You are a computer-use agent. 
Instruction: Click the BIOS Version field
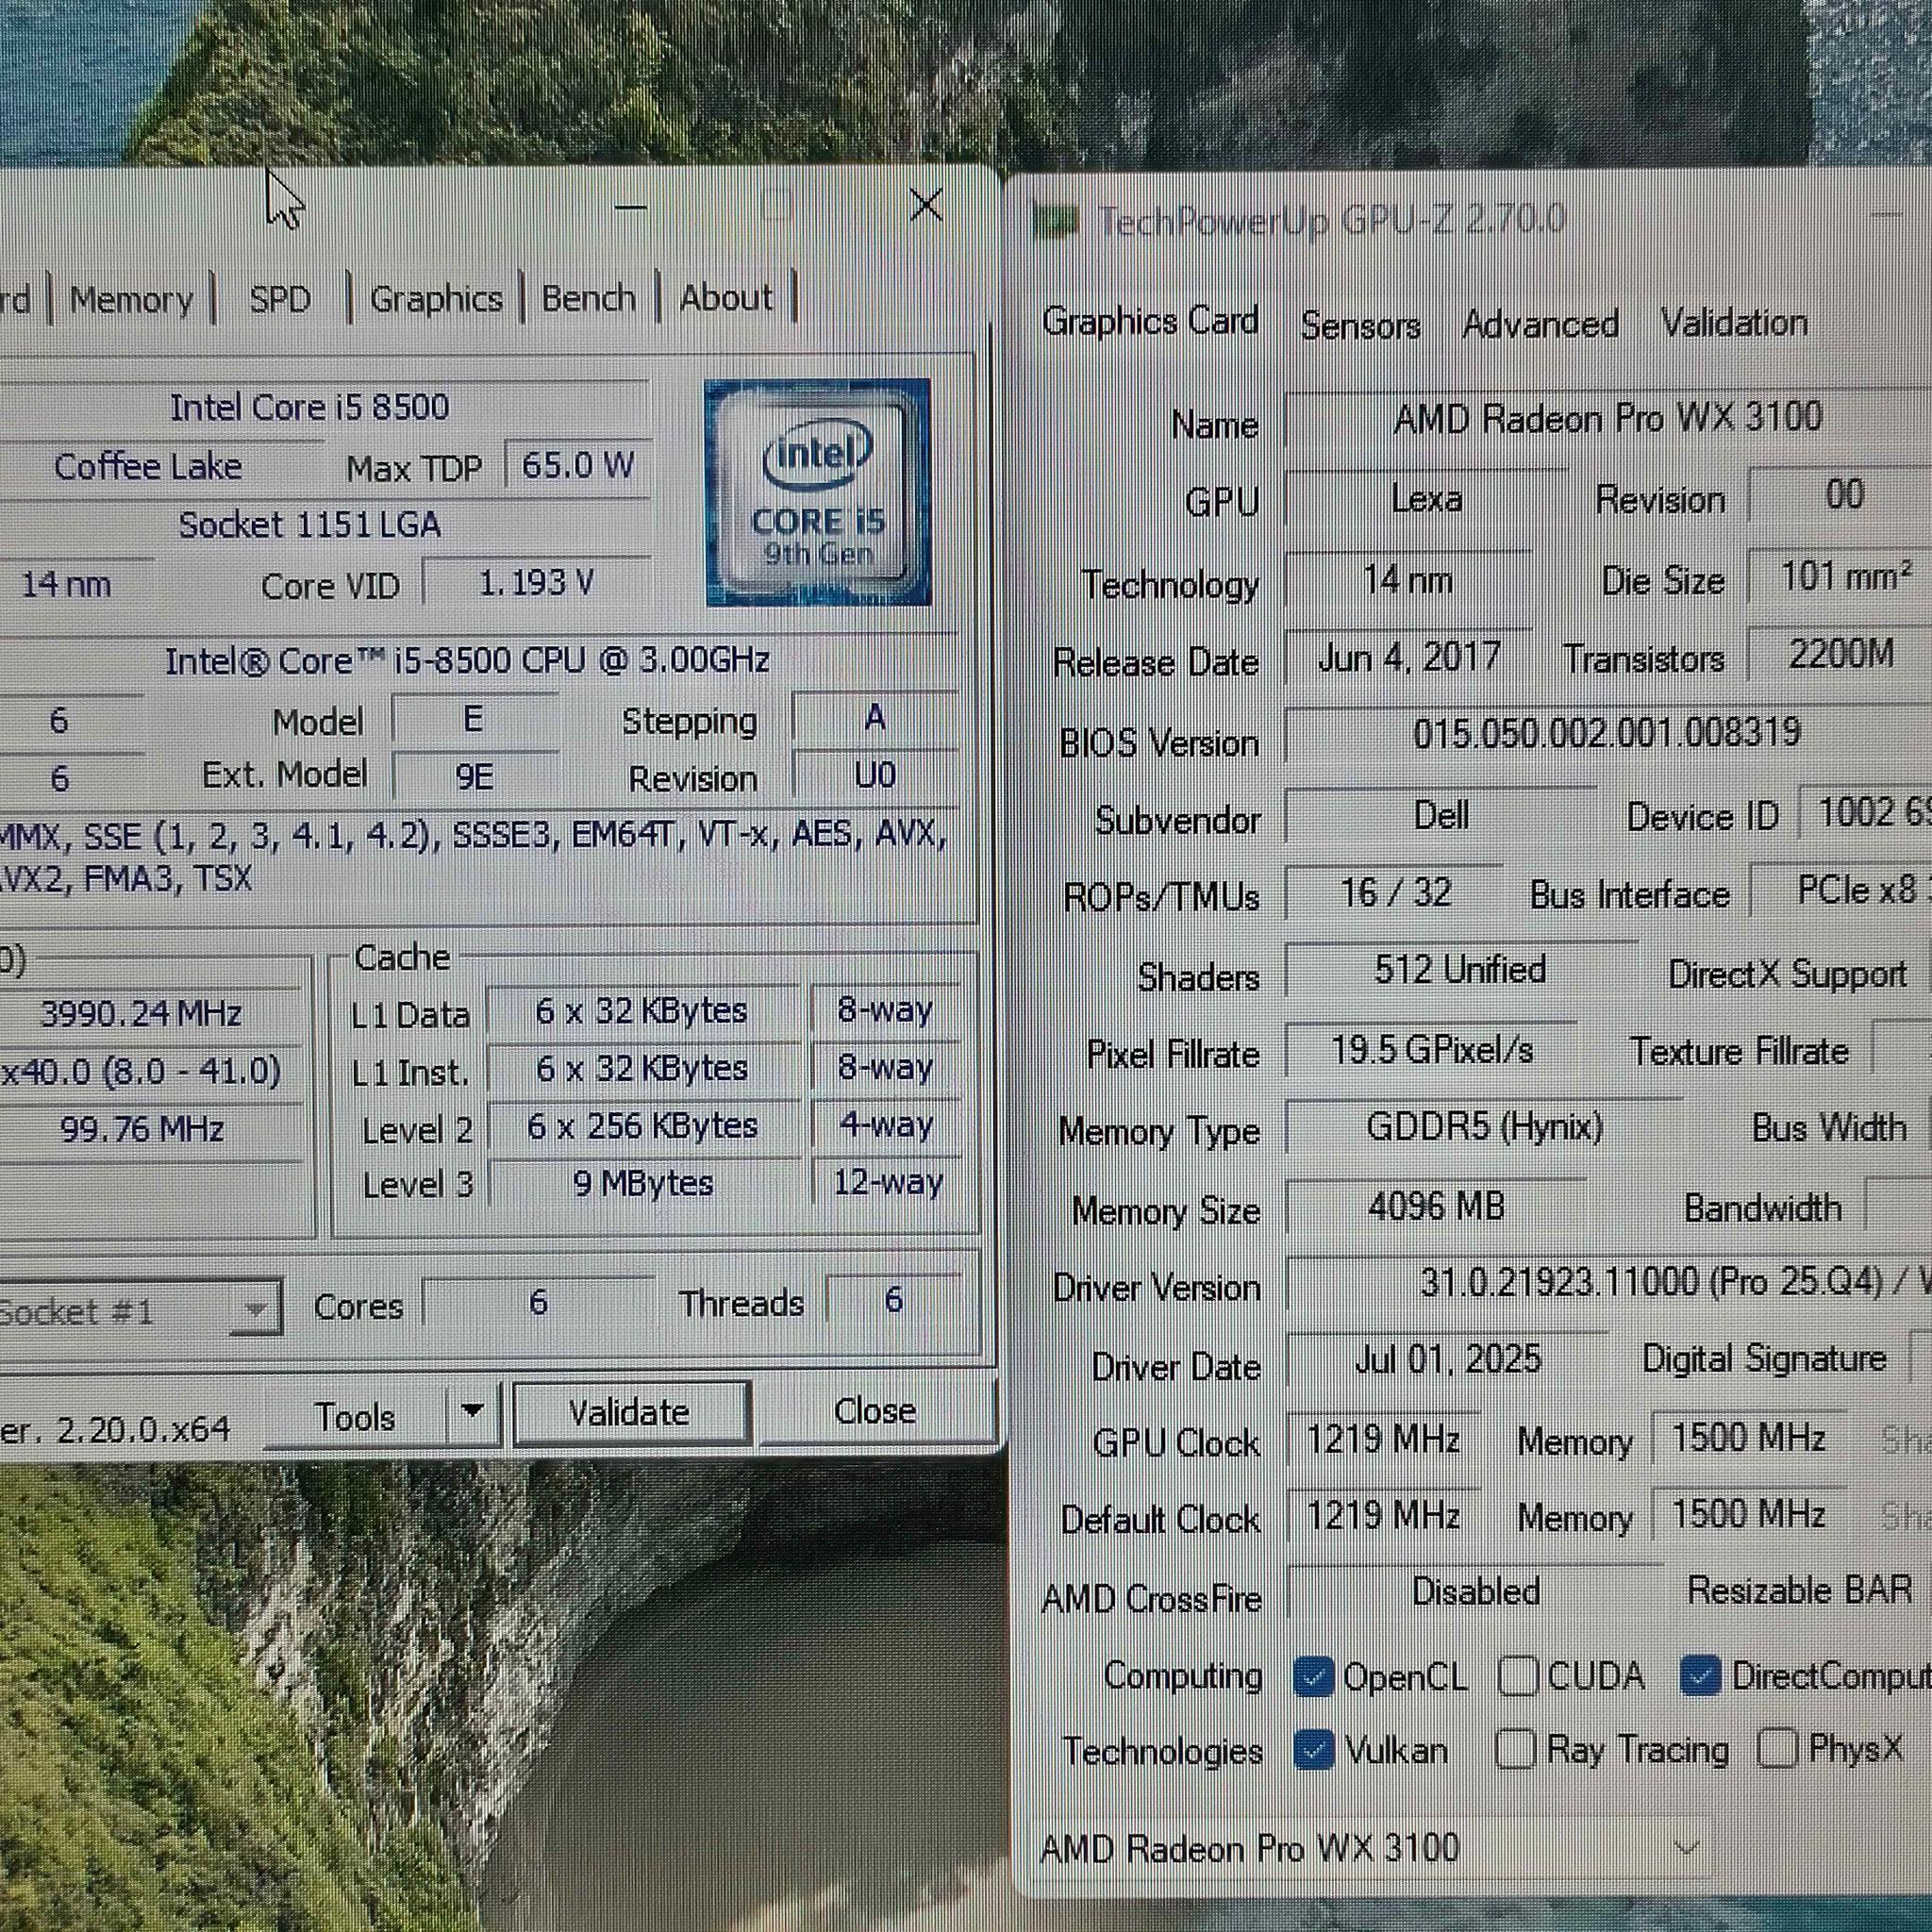(x=1608, y=733)
